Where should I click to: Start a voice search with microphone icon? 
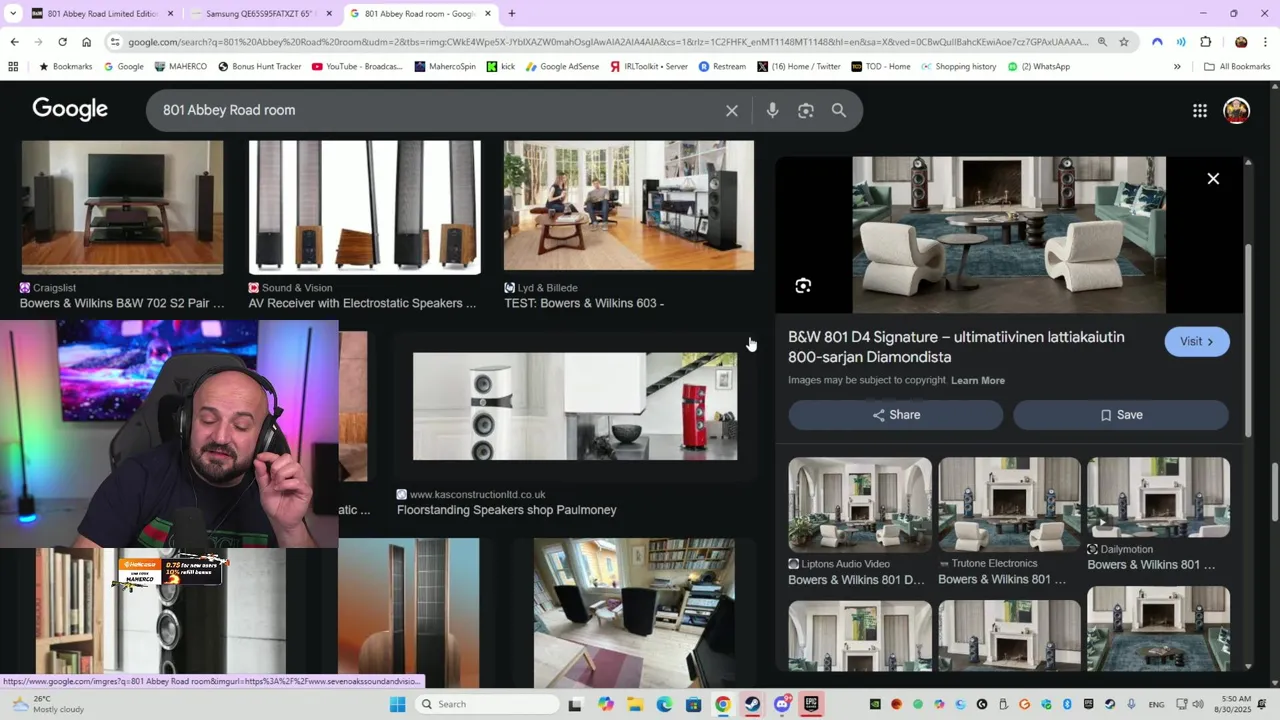pos(772,111)
